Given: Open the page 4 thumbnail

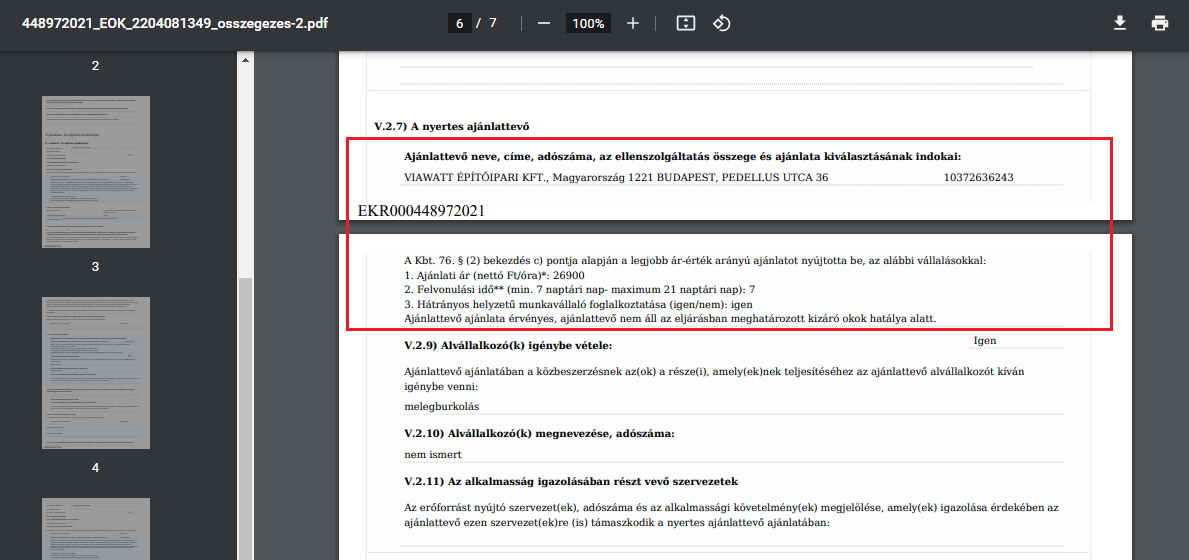Looking at the screenshot, I should 95,372.
